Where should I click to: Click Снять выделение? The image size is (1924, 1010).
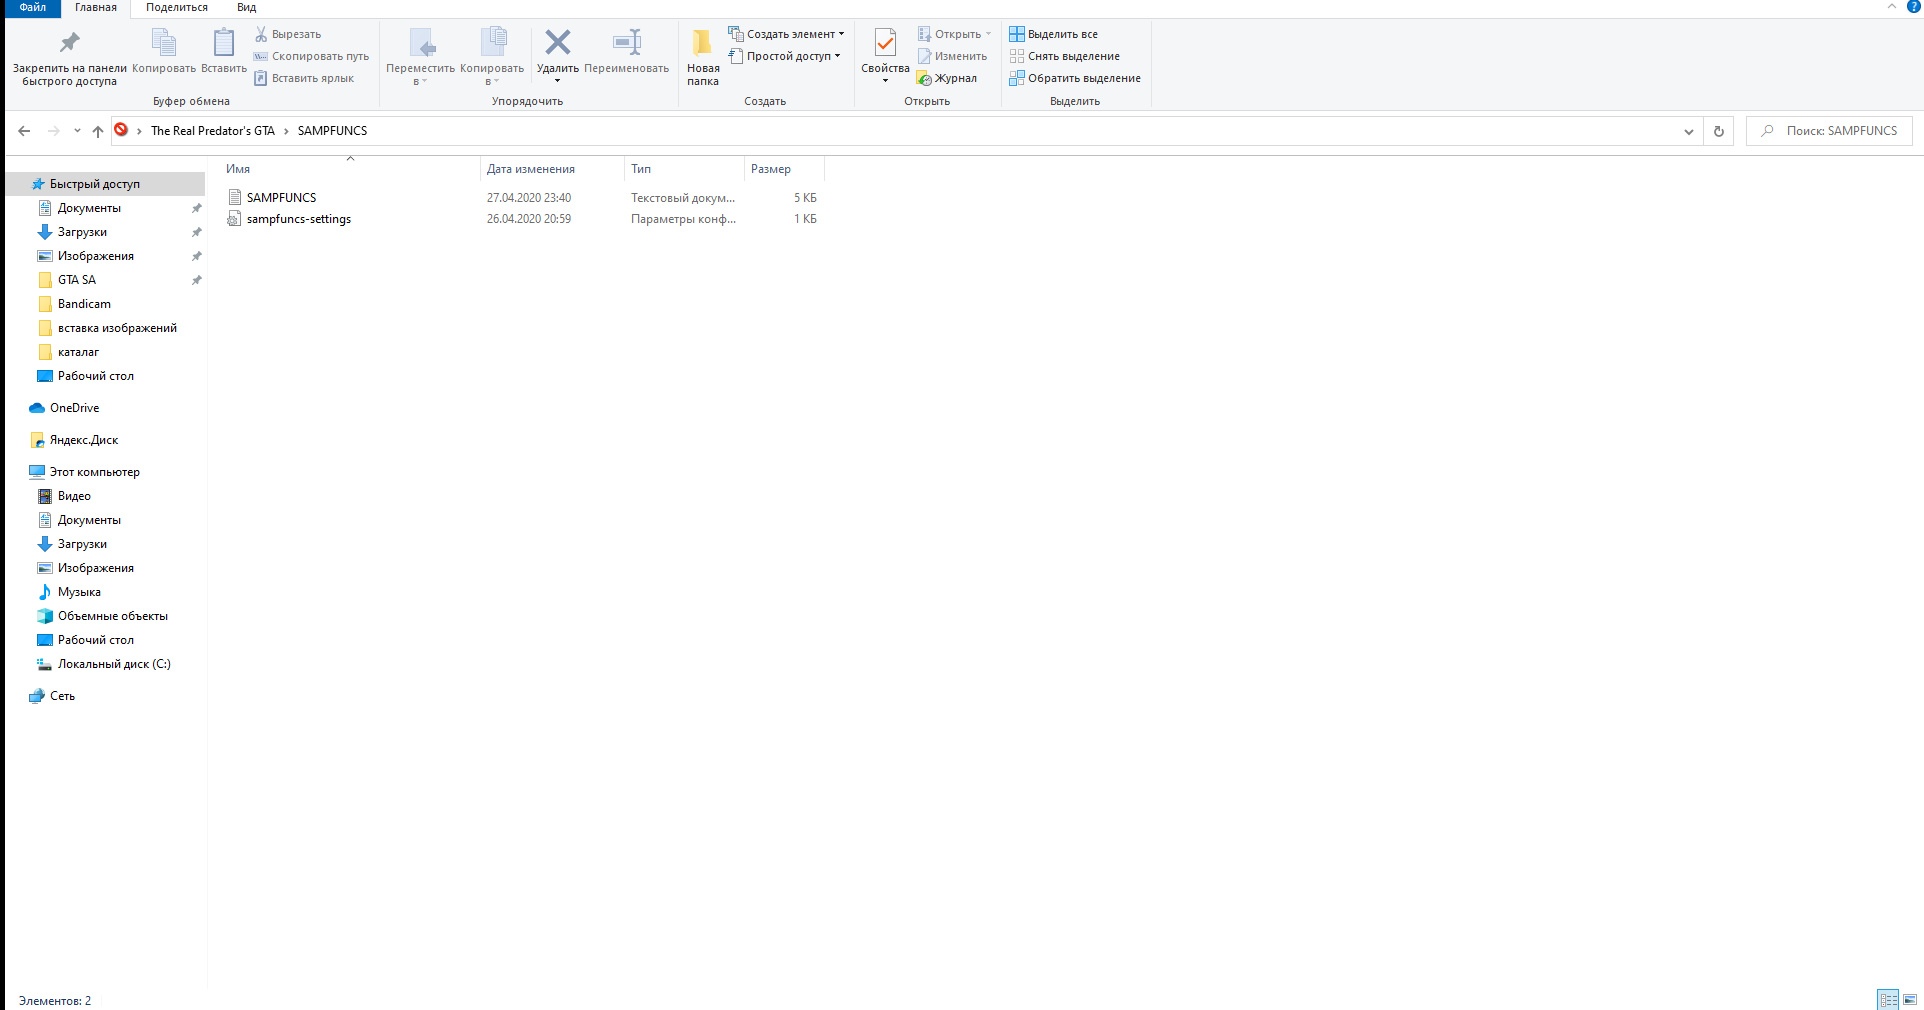pyautogui.click(x=1064, y=56)
